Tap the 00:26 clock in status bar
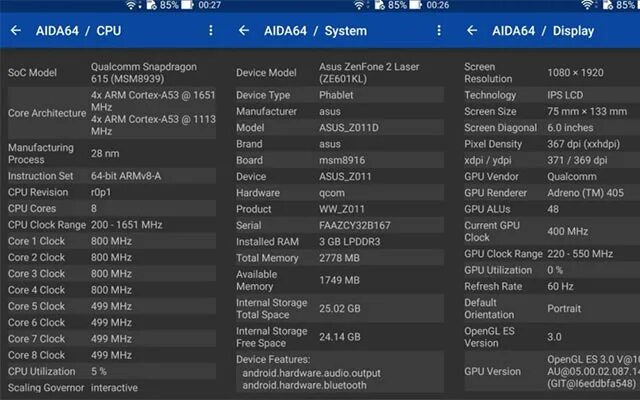The width and height of the screenshot is (640, 400). [438, 5]
